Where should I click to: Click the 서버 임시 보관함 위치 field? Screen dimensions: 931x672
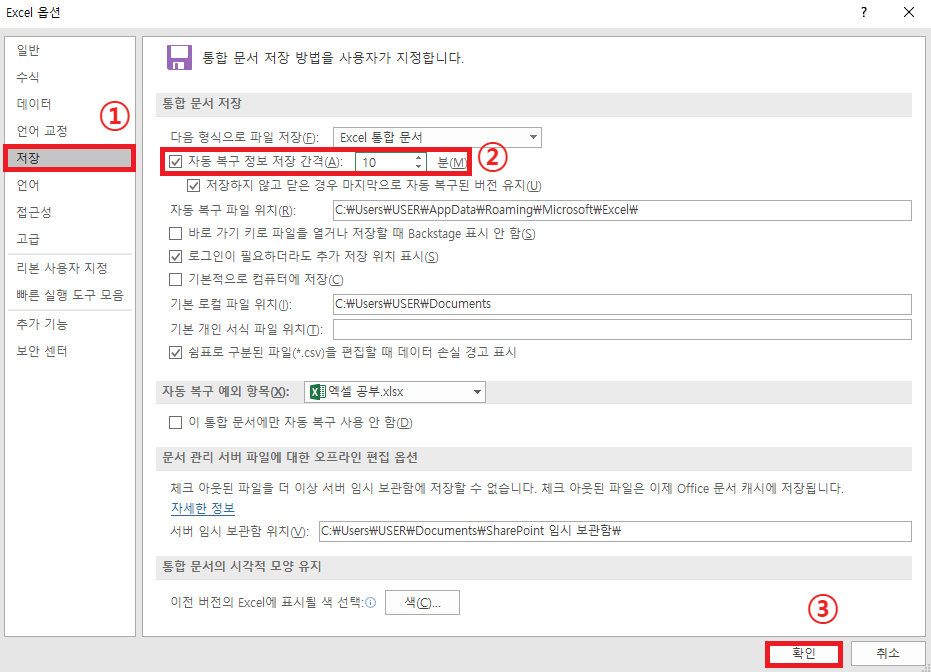click(615, 531)
